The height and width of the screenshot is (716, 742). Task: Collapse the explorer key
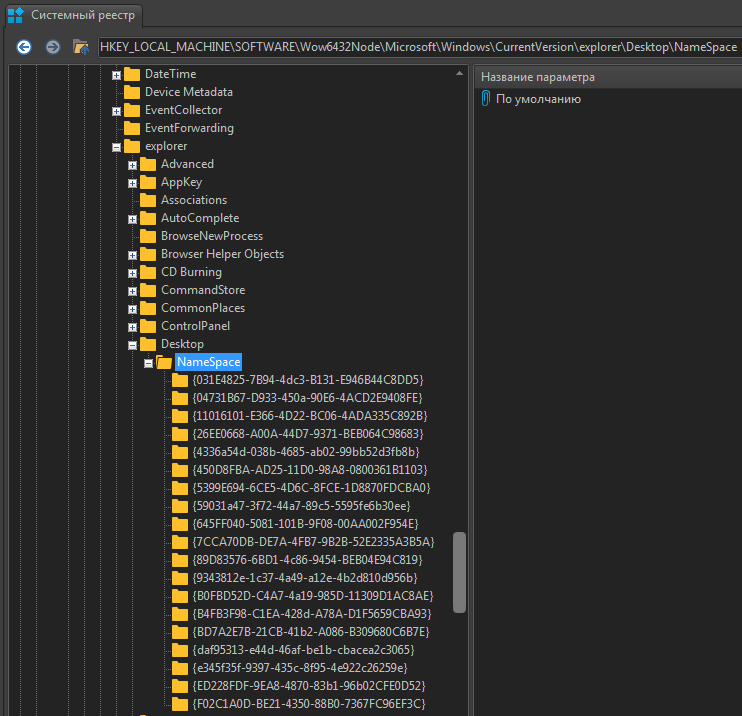(x=116, y=147)
